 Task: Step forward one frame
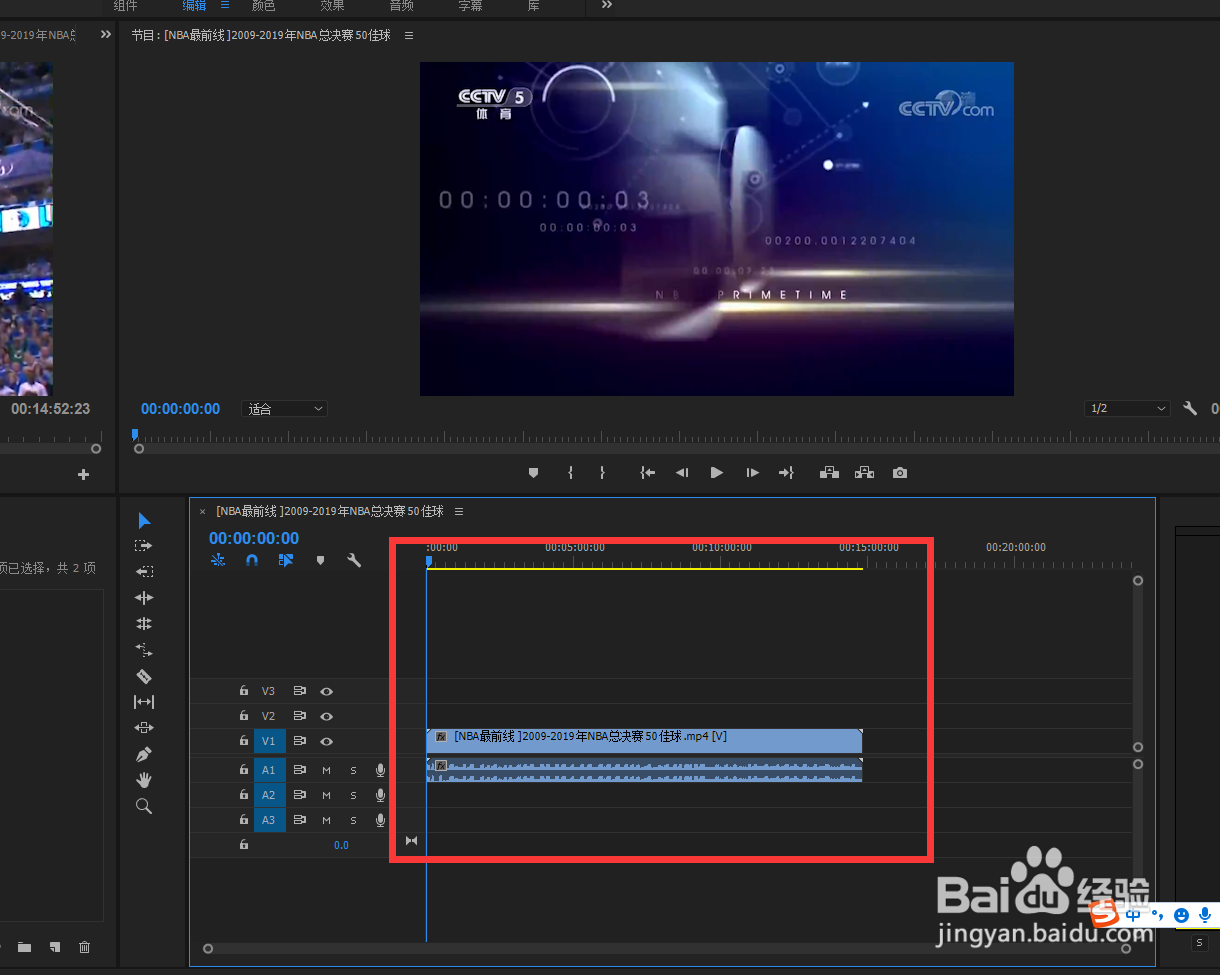pyautogui.click(x=752, y=473)
